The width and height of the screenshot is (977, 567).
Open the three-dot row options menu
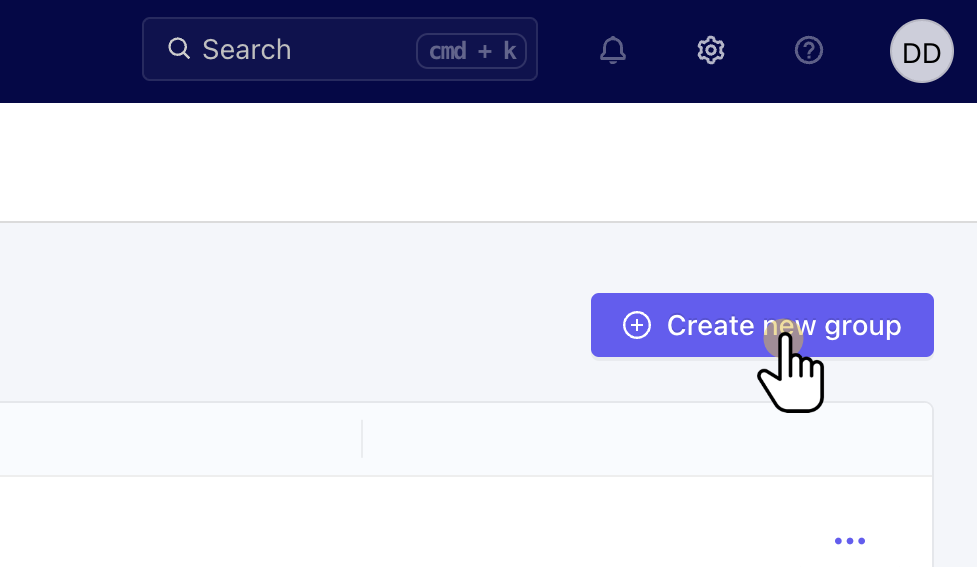[x=849, y=541]
